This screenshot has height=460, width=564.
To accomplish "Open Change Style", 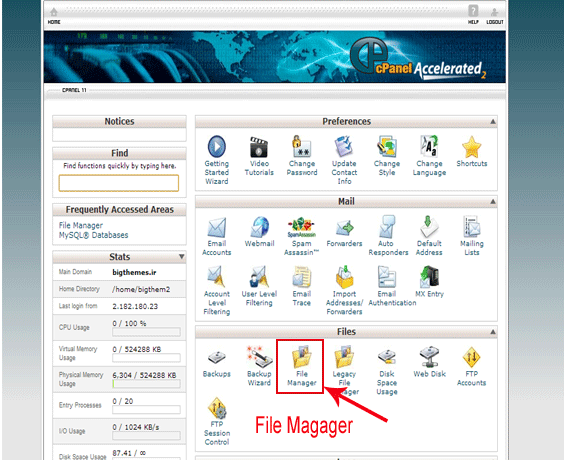I will pyautogui.click(x=387, y=155).
